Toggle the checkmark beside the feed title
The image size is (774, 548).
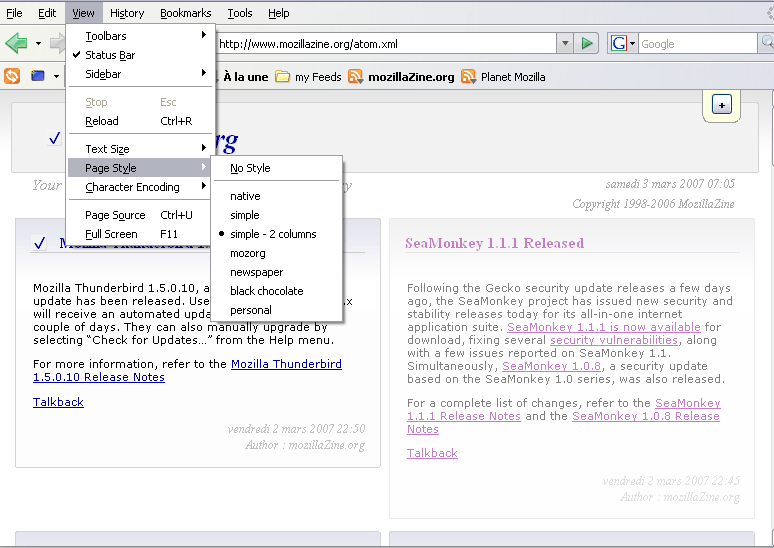tap(54, 138)
